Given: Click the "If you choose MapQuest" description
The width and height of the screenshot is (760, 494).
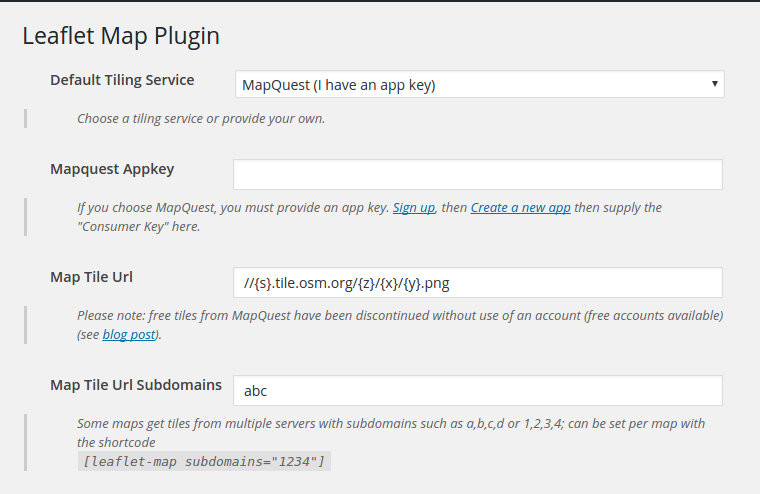Looking at the screenshot, I should coord(232,208).
